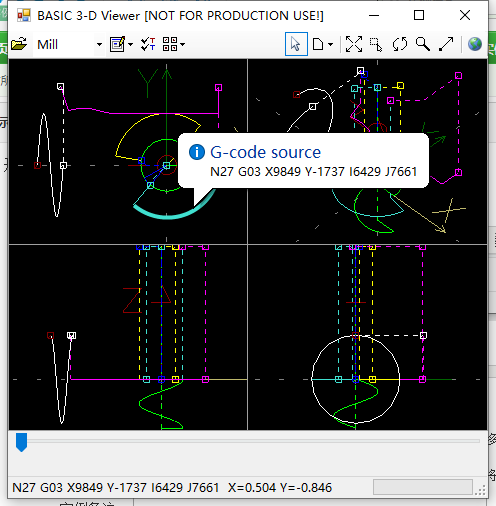The width and height of the screenshot is (496, 506).
Task: Click the notes editor toolbar icon
Action: coord(117,44)
